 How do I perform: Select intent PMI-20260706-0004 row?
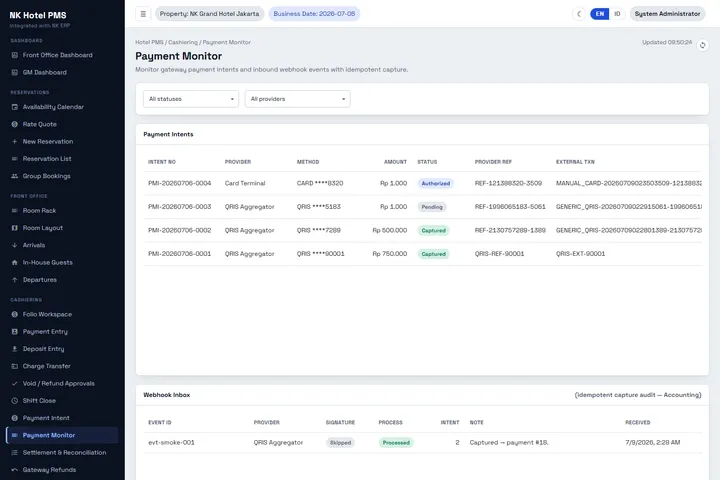422,183
